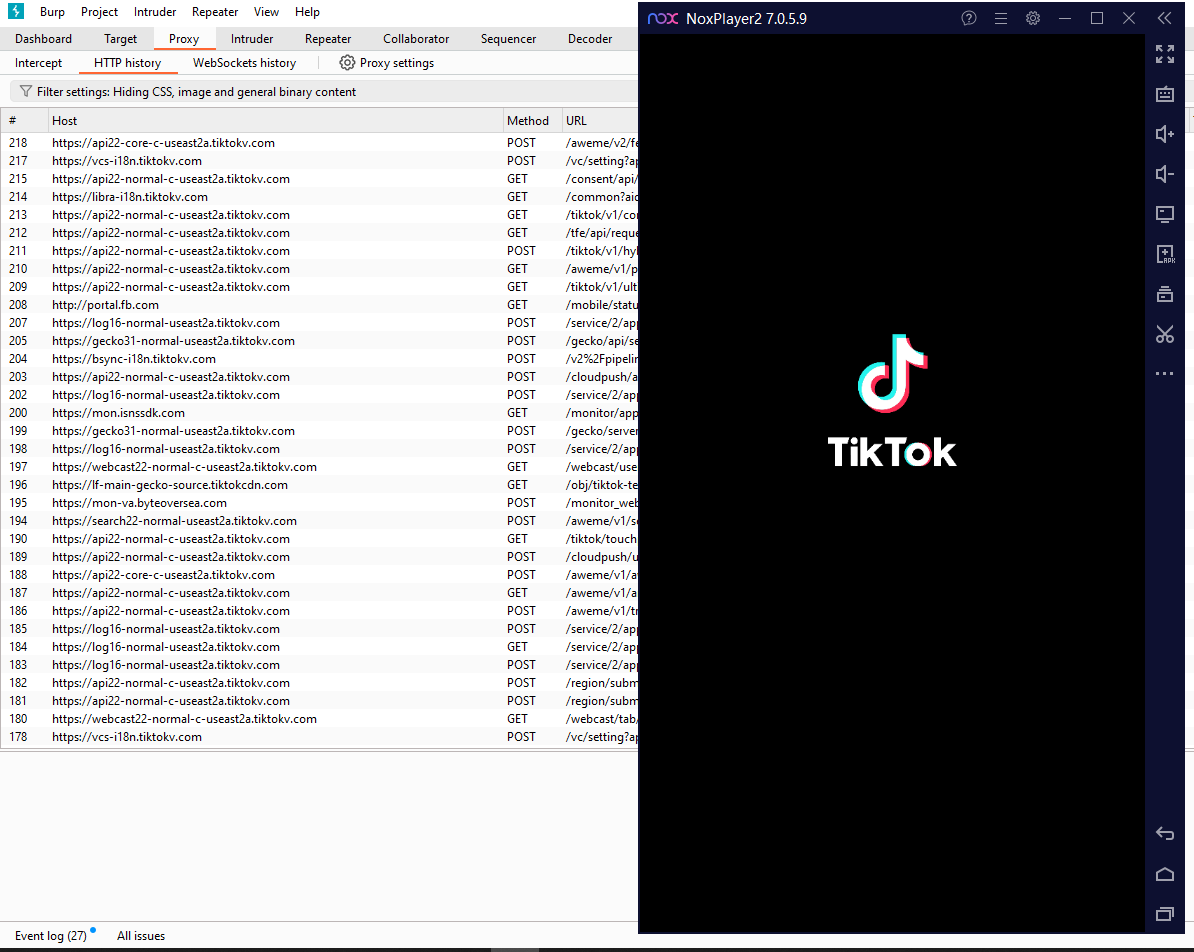Screen dimensions: 1194x952
Task: Open Nox settings gear in title bar
Action: coord(1033,18)
